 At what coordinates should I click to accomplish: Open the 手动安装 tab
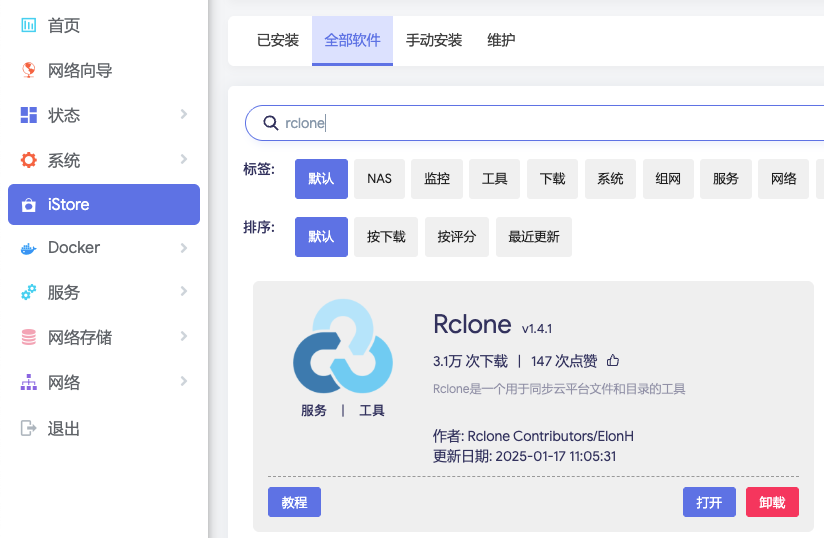tap(434, 41)
